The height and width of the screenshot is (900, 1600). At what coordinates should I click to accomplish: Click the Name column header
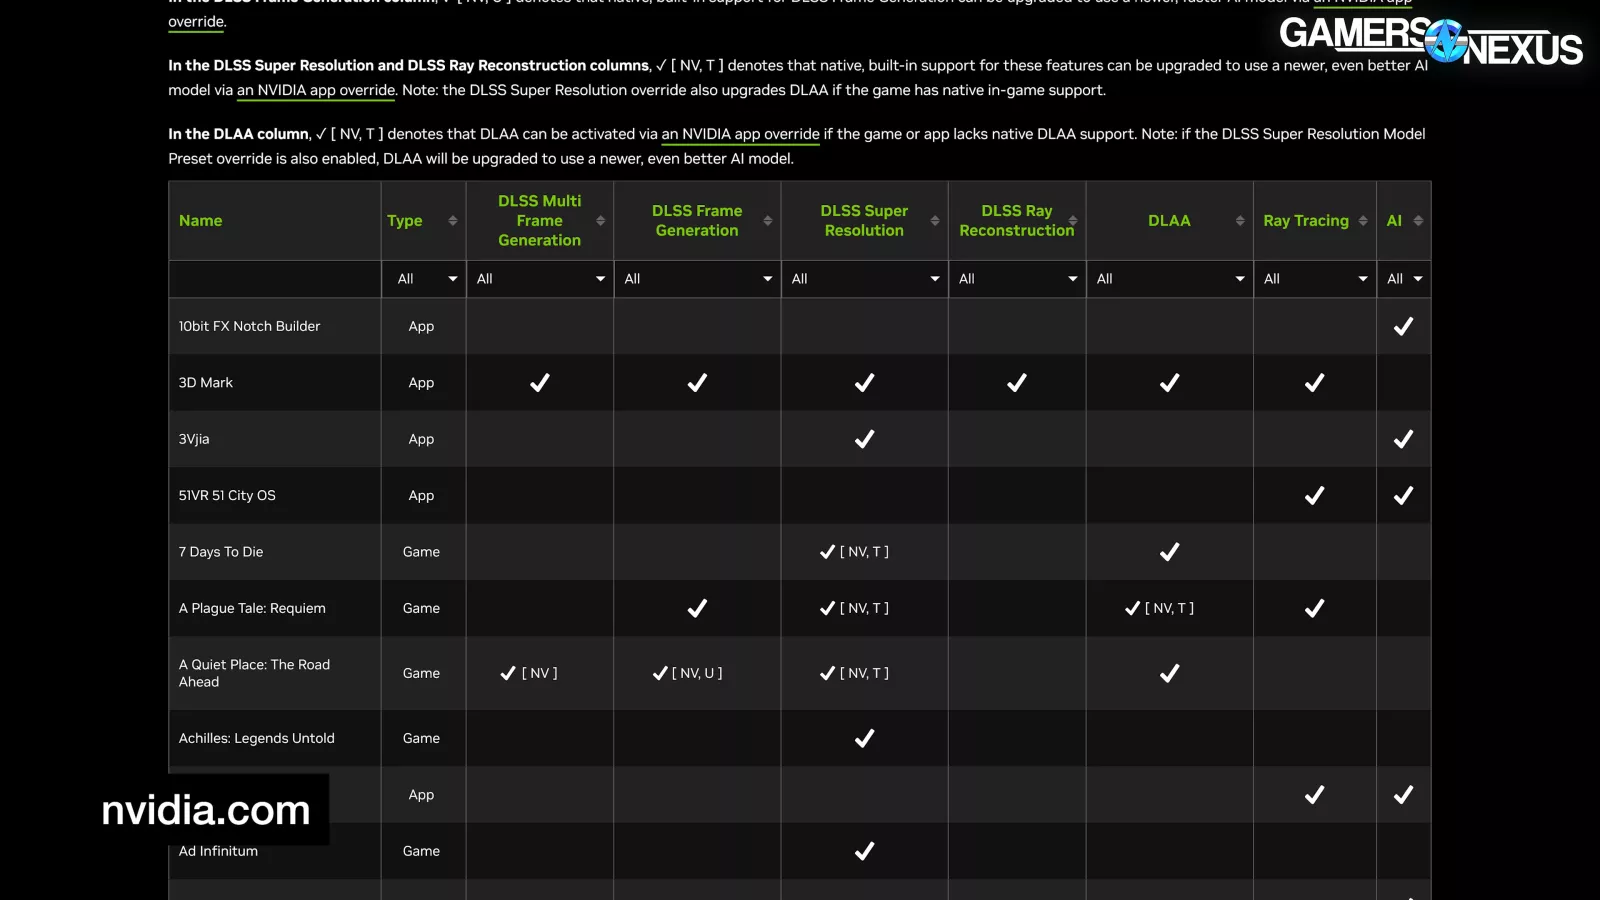tap(200, 221)
